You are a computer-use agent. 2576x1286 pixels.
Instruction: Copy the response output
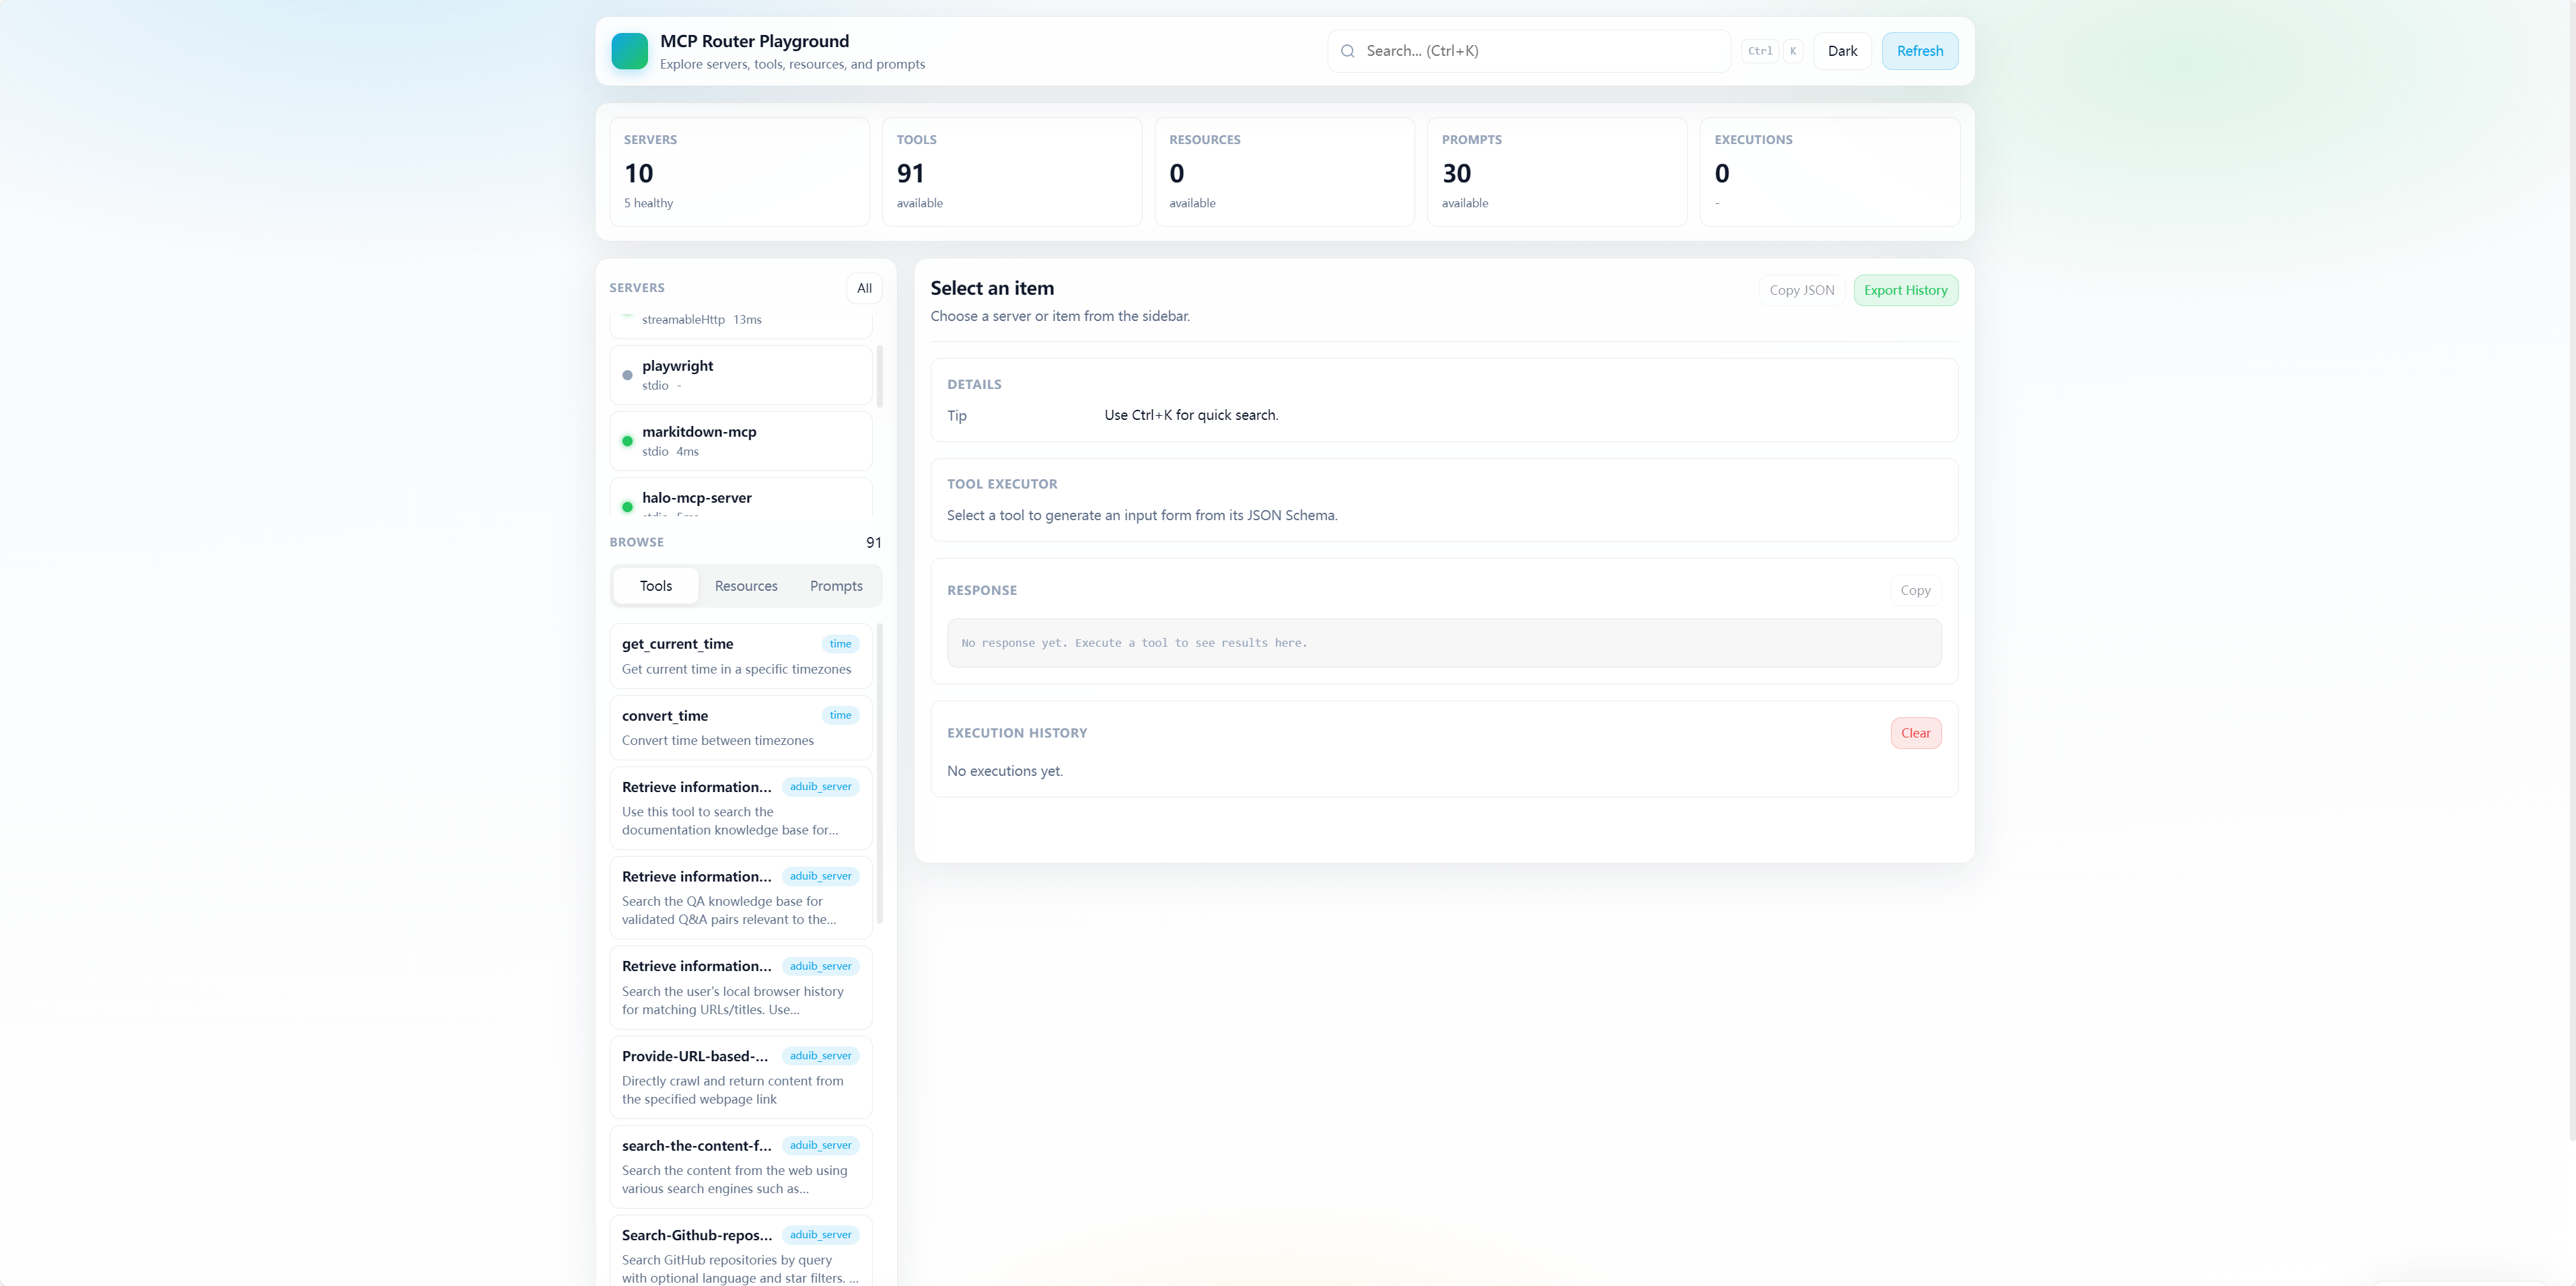(x=1915, y=590)
